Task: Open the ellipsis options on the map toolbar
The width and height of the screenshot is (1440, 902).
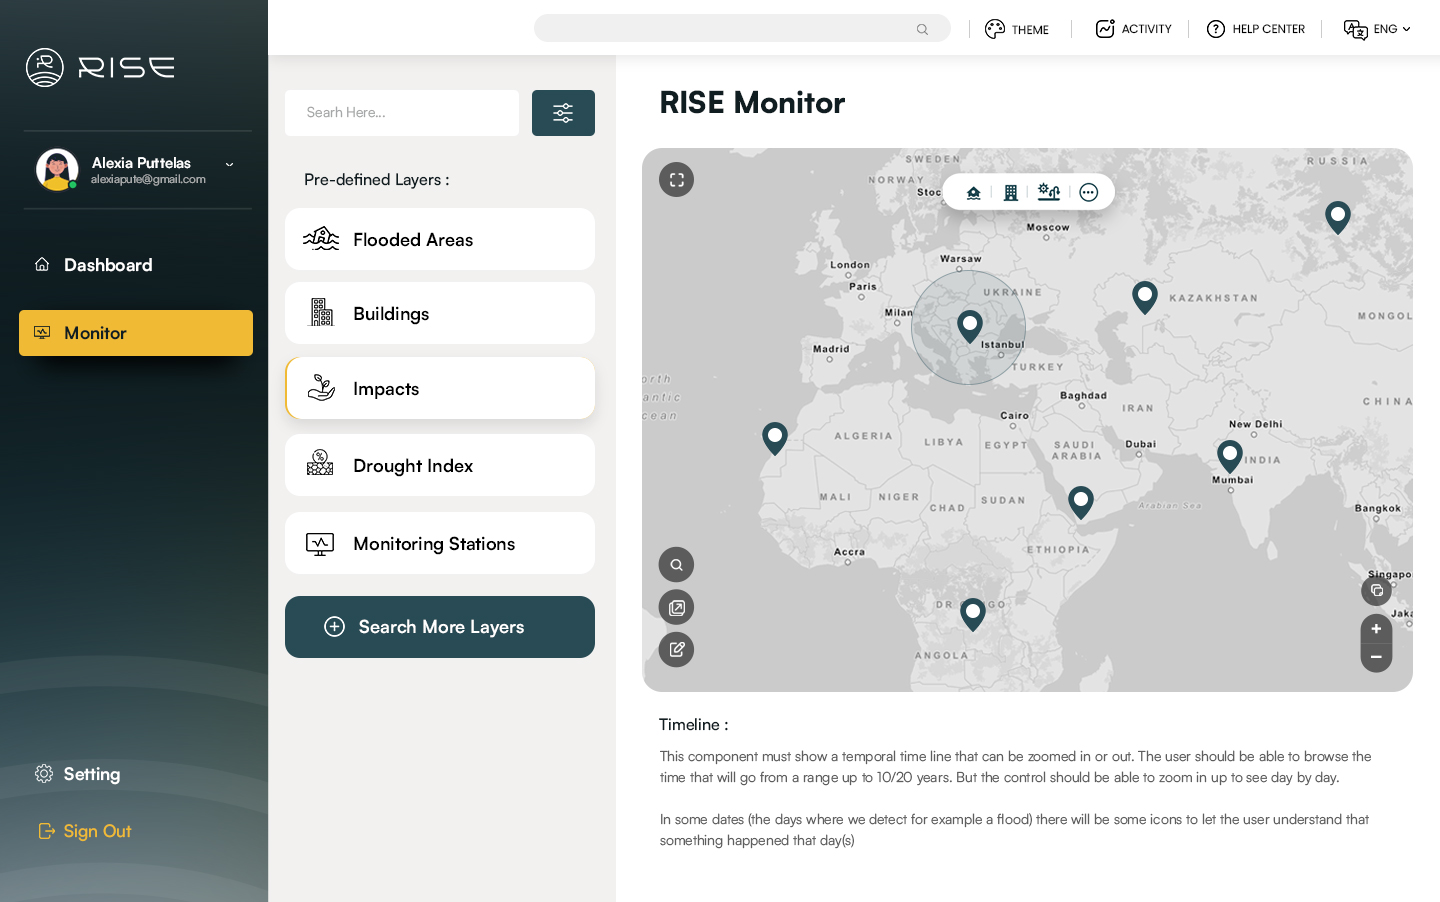Action: pyautogui.click(x=1089, y=192)
